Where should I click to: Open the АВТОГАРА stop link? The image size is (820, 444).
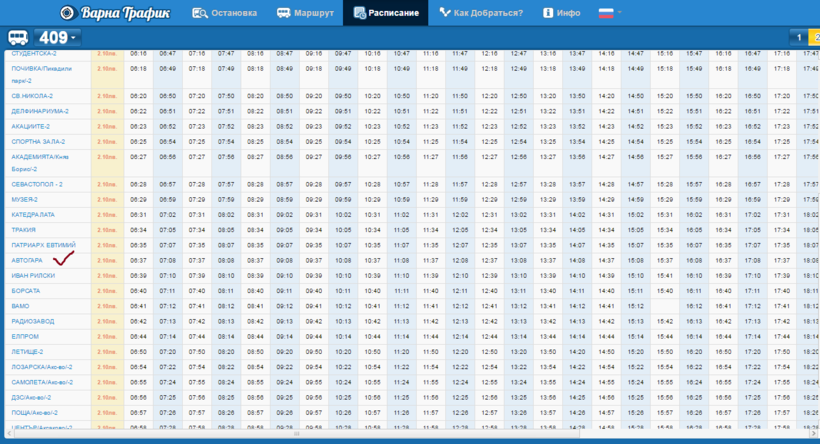click(27, 260)
